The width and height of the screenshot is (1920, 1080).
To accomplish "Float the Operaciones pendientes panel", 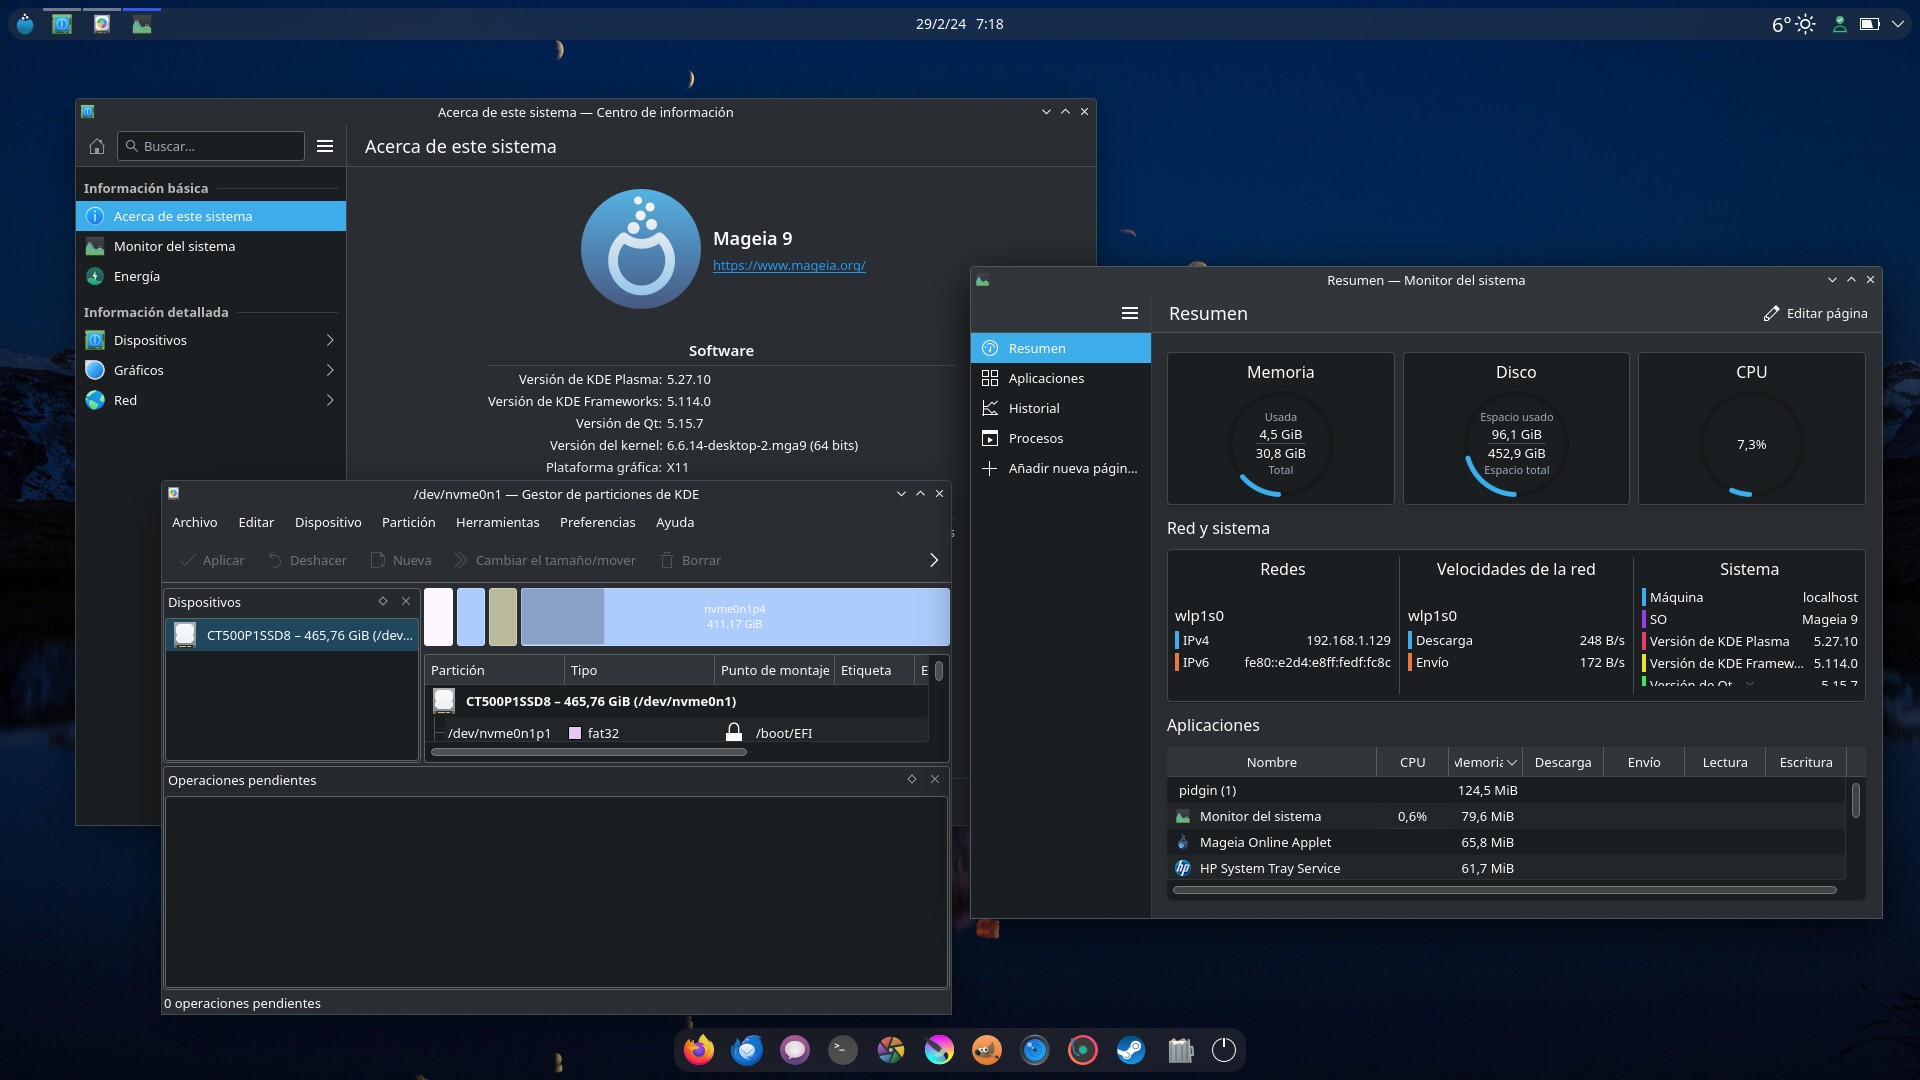I will [912, 779].
